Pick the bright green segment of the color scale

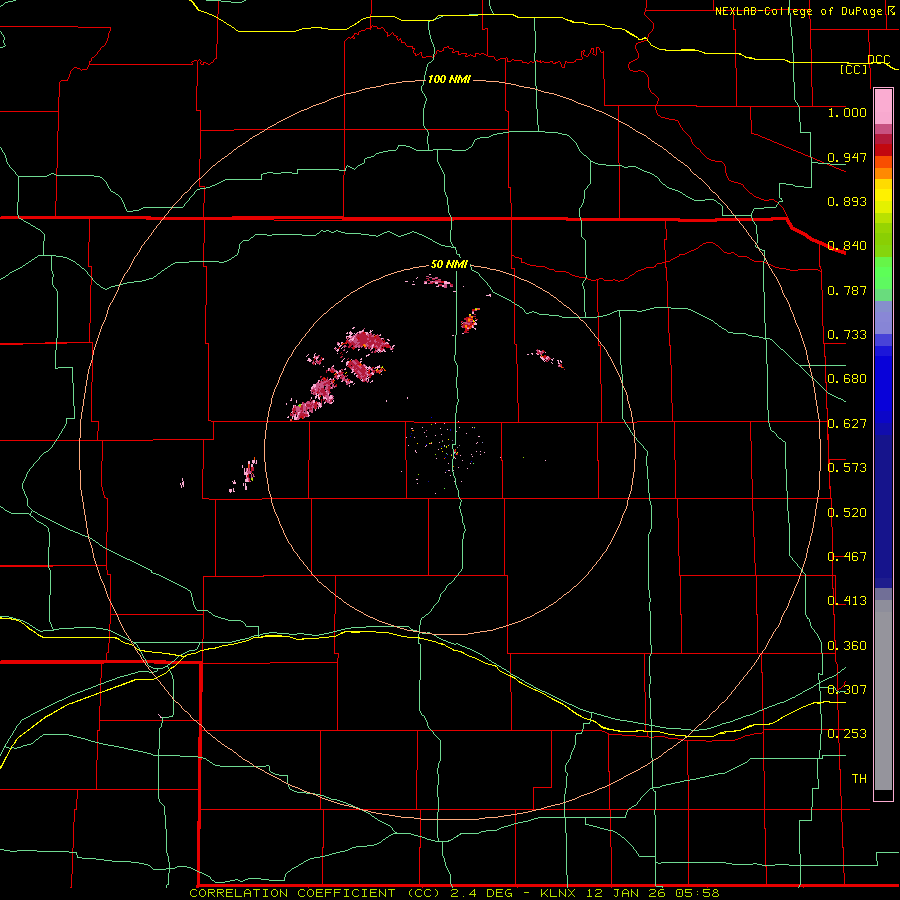click(x=883, y=273)
